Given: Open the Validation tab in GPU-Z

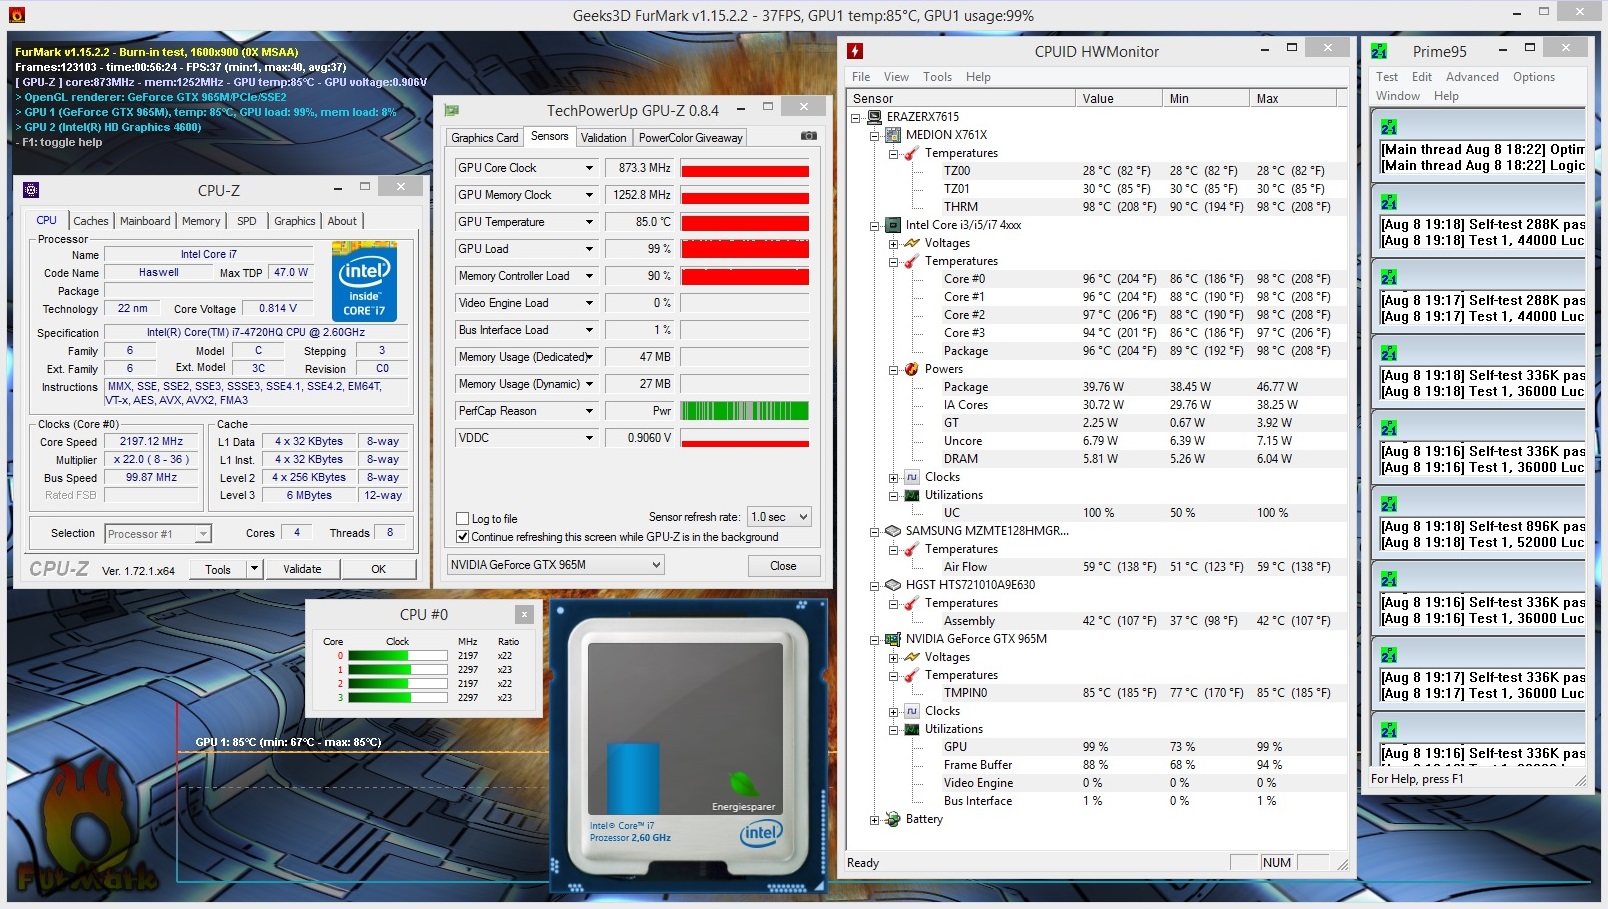Looking at the screenshot, I should pyautogui.click(x=604, y=138).
